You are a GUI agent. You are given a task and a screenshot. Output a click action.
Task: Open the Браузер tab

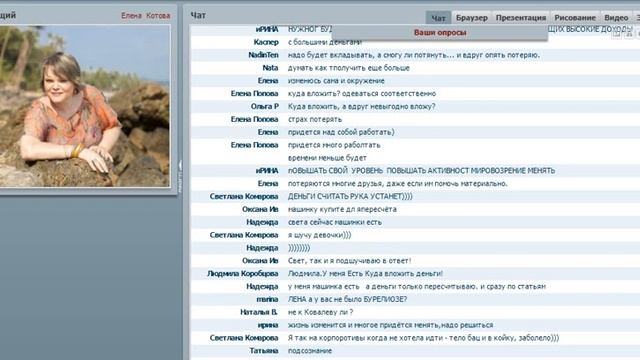(x=471, y=18)
